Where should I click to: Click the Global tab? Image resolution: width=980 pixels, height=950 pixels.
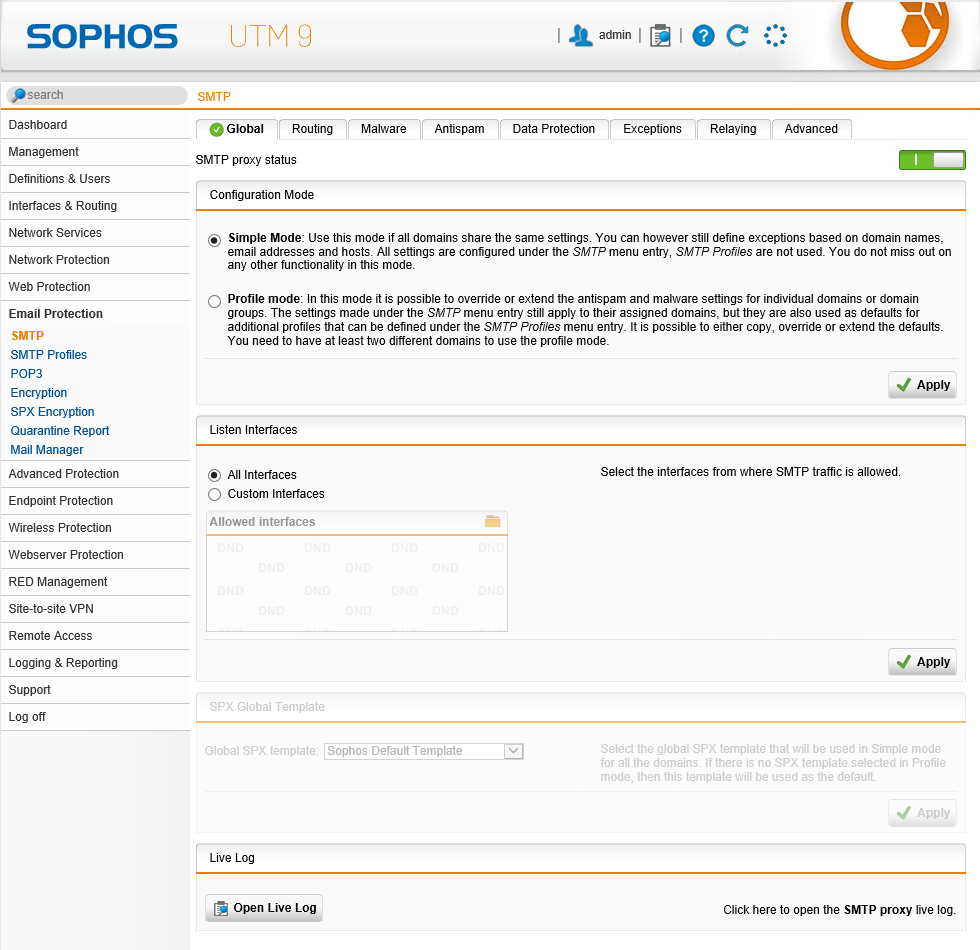tap(237, 129)
